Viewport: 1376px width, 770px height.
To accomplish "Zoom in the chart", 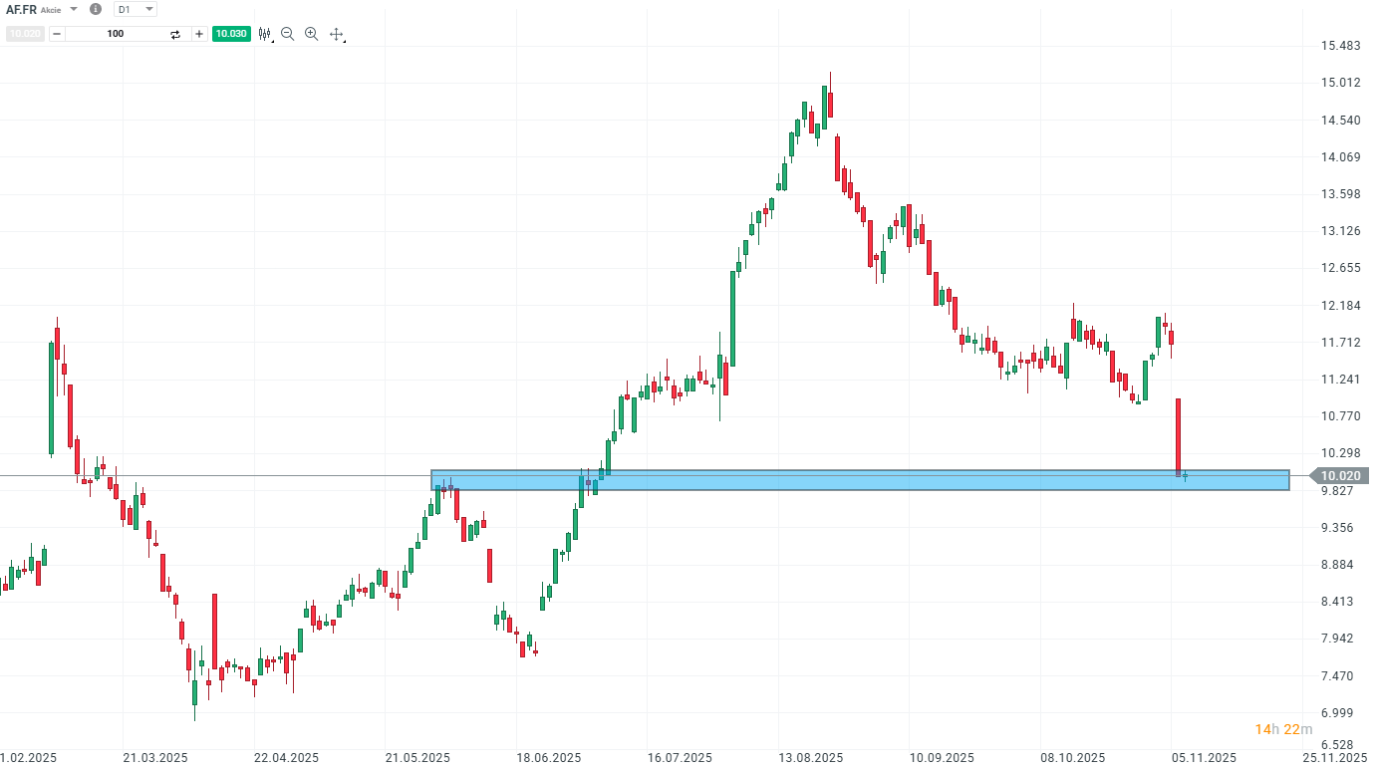I will pos(311,34).
